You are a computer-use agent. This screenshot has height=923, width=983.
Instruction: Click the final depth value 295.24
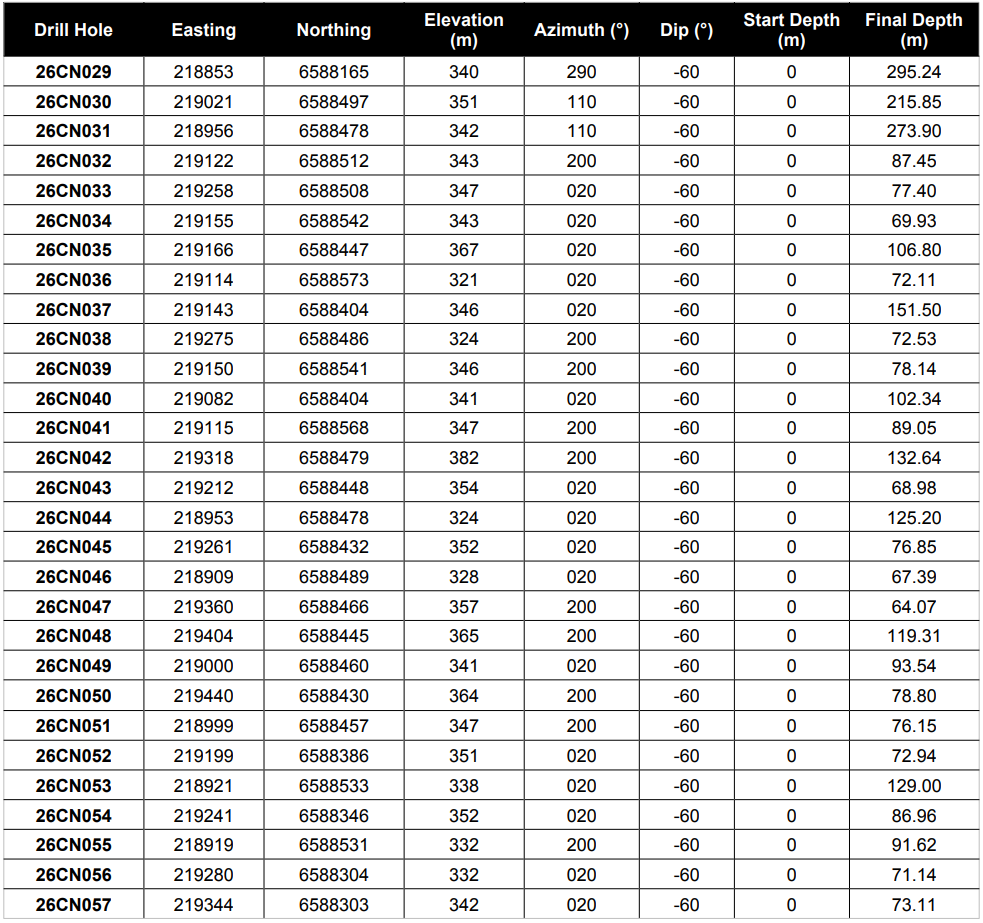(x=913, y=72)
